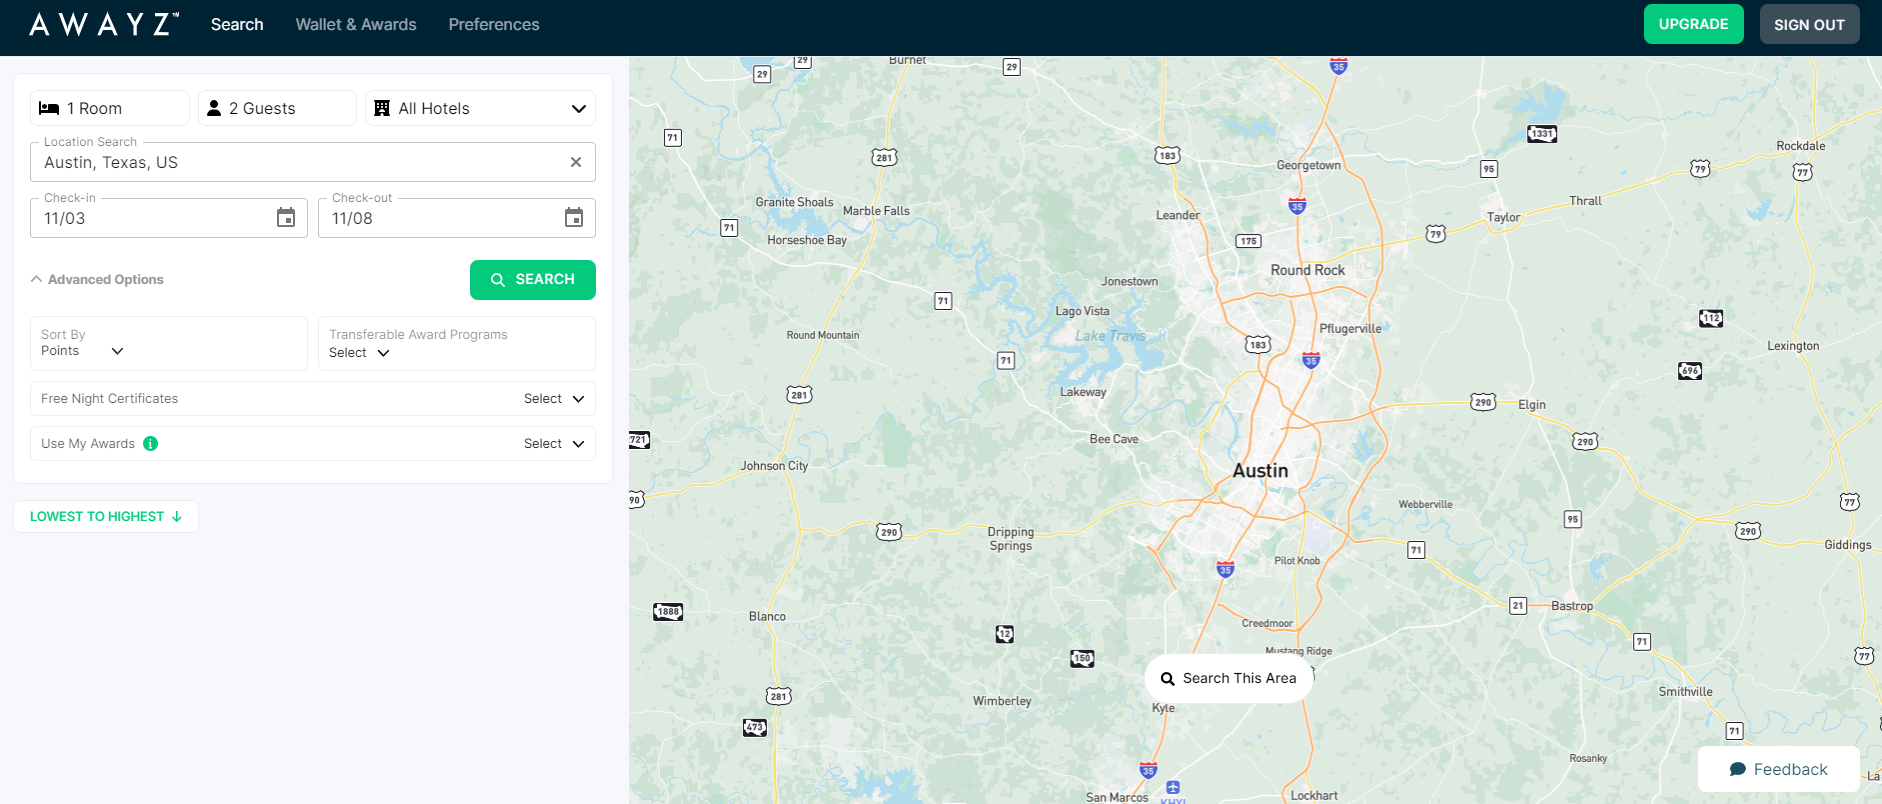Click the San Marcos hospital marker on map
1882x804 pixels.
(x=1173, y=787)
